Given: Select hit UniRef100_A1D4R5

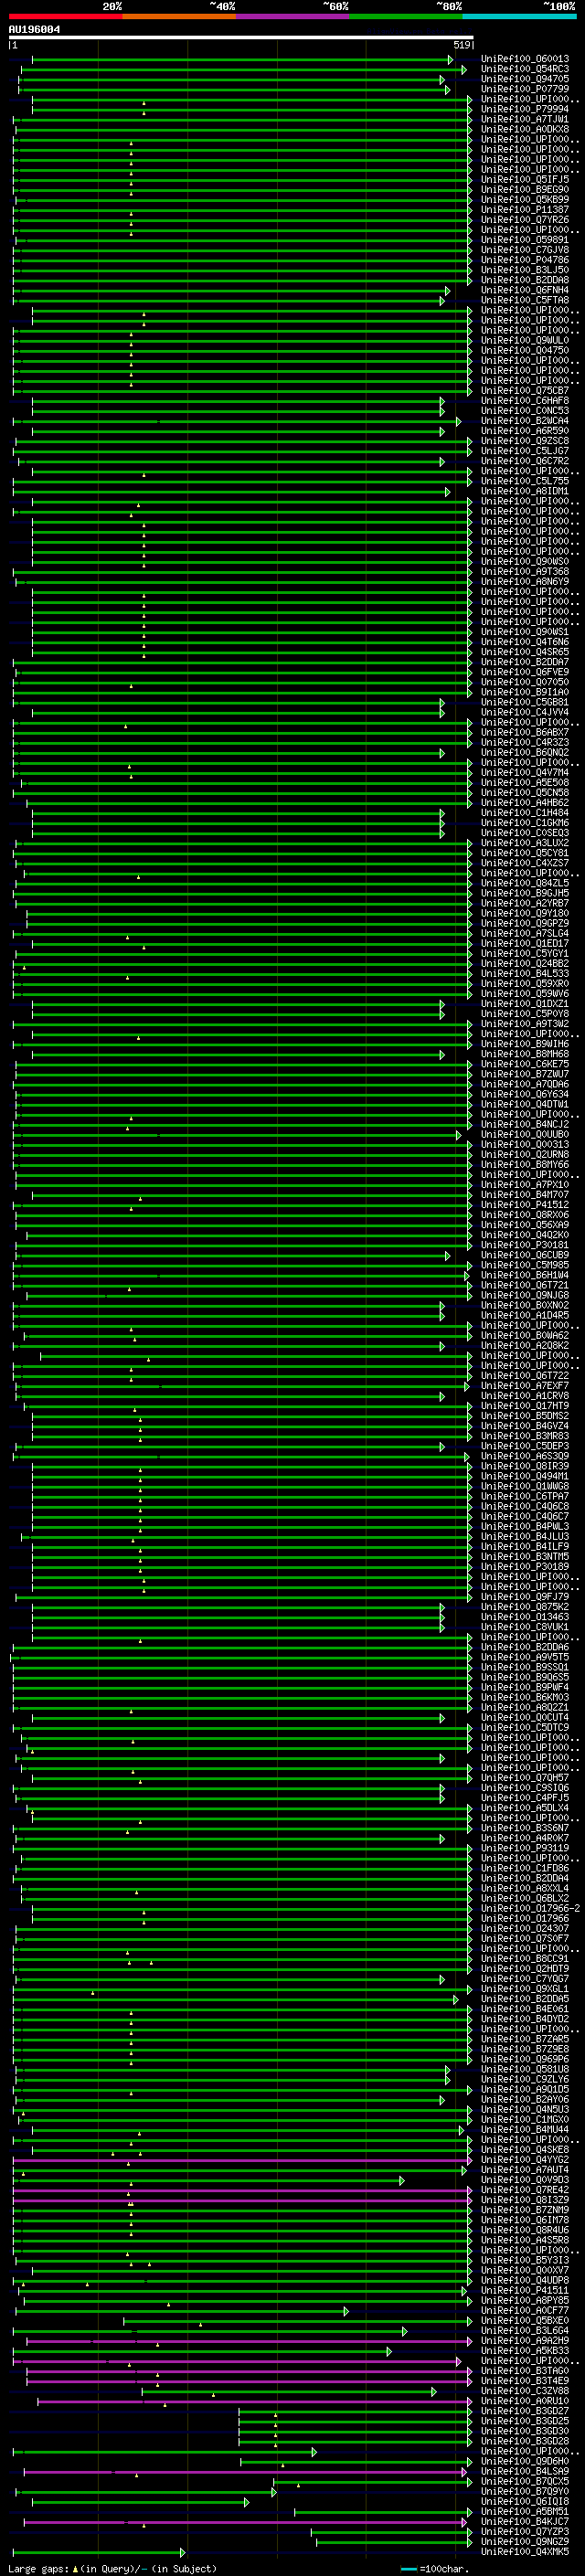Looking at the screenshot, I should pos(525,1315).
